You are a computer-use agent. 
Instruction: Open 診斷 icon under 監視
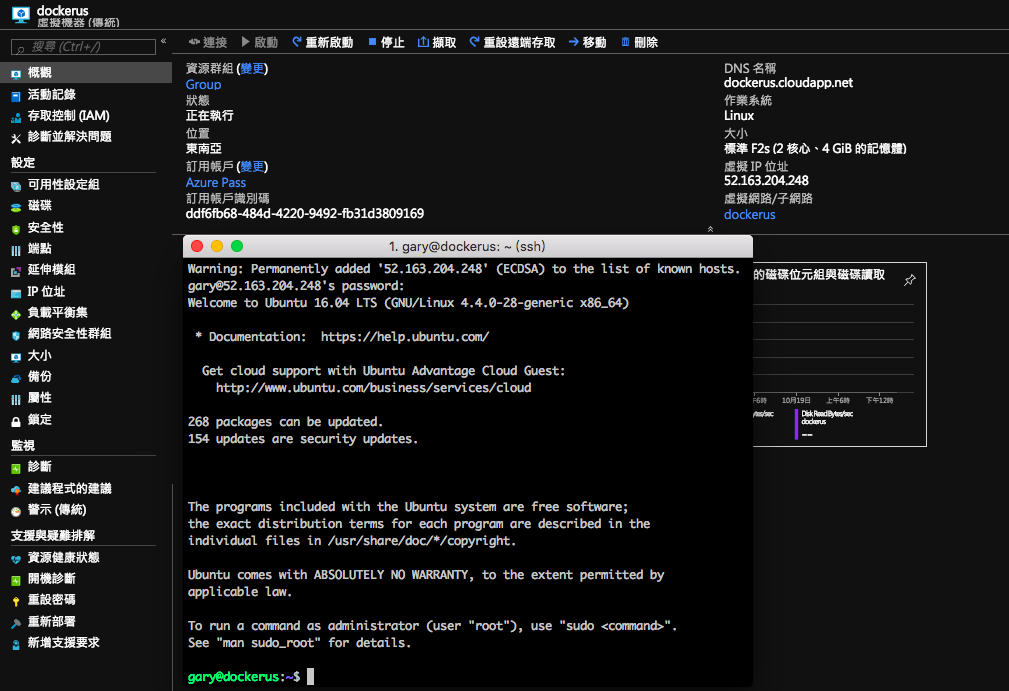(16, 468)
